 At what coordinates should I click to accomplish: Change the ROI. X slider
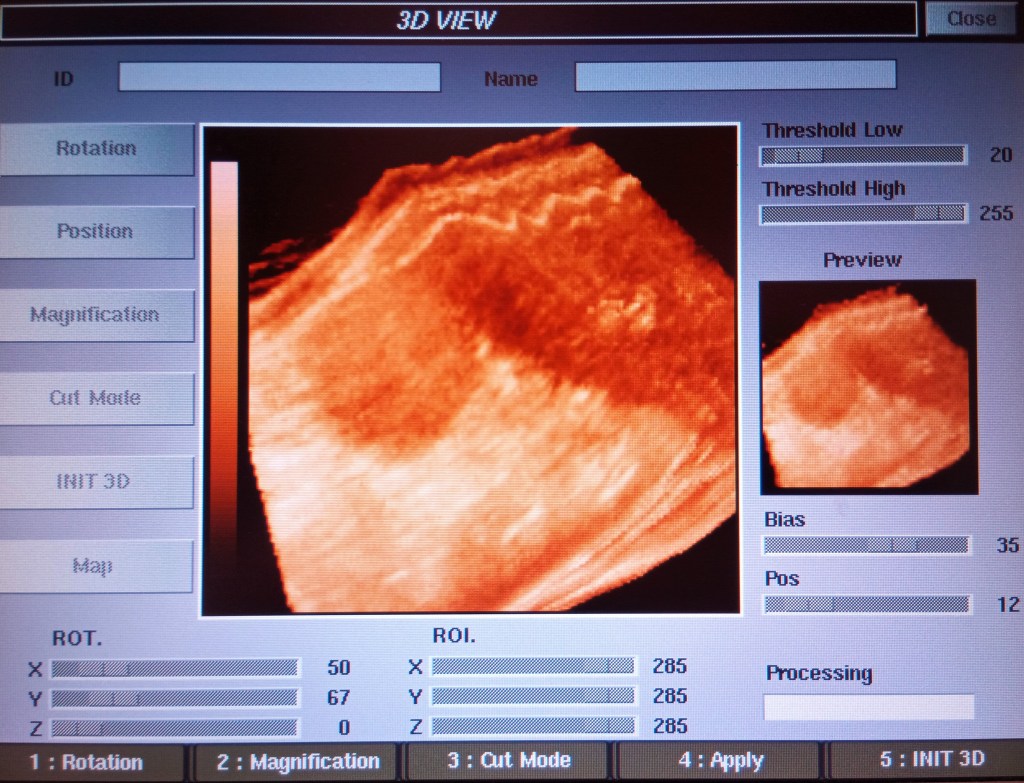(533, 666)
